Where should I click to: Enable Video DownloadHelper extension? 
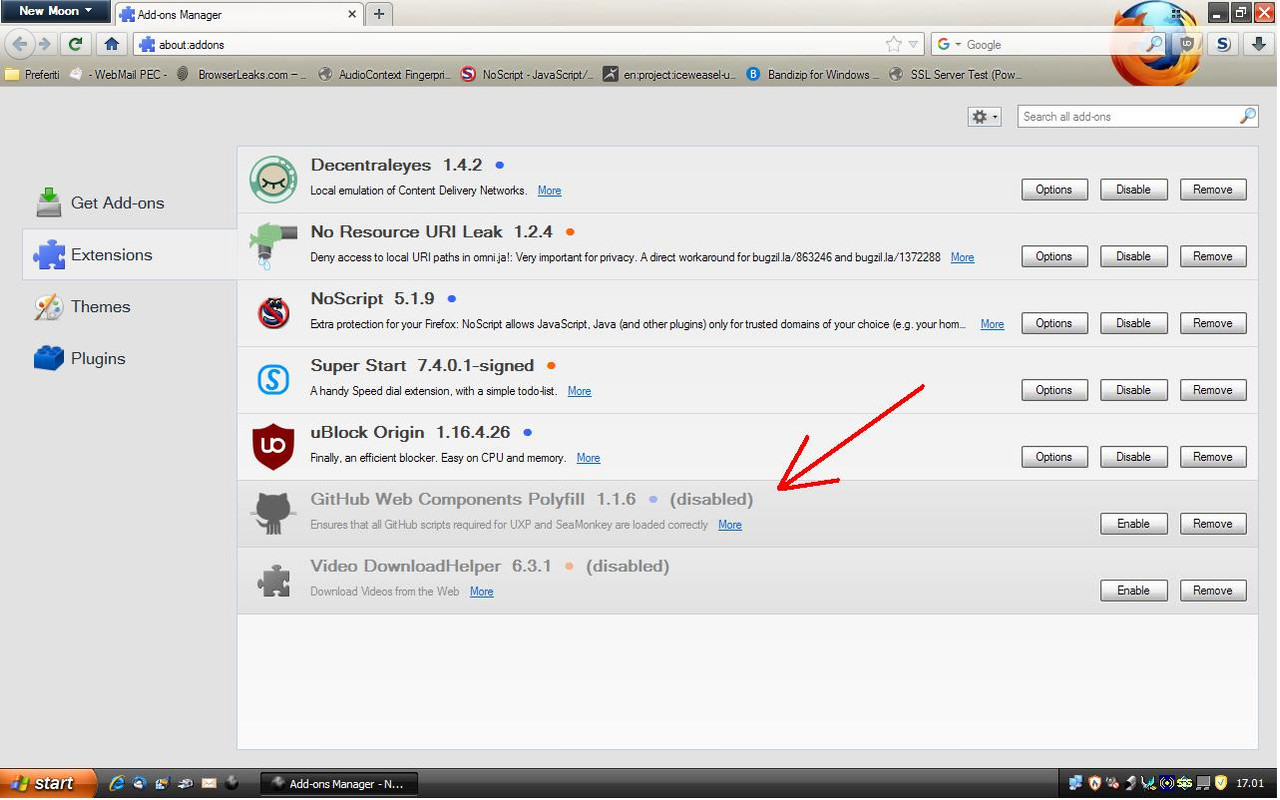point(1133,591)
